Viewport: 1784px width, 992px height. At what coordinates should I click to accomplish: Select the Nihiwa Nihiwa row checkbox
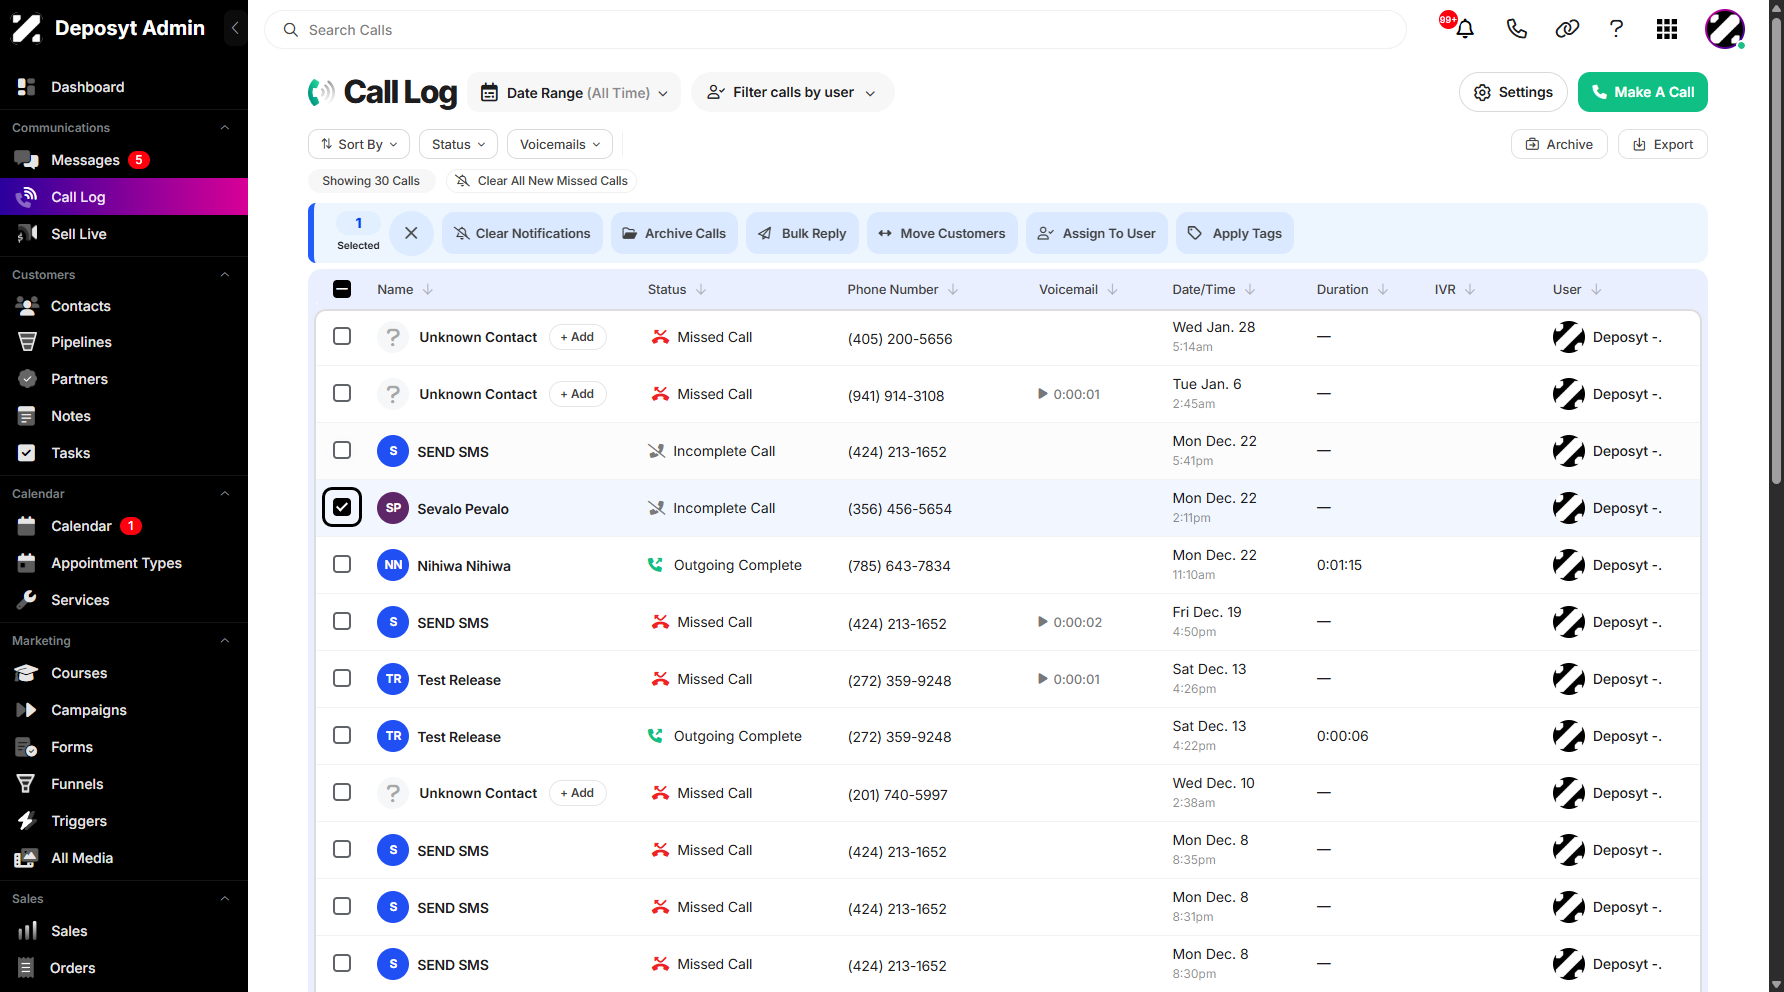(x=342, y=564)
